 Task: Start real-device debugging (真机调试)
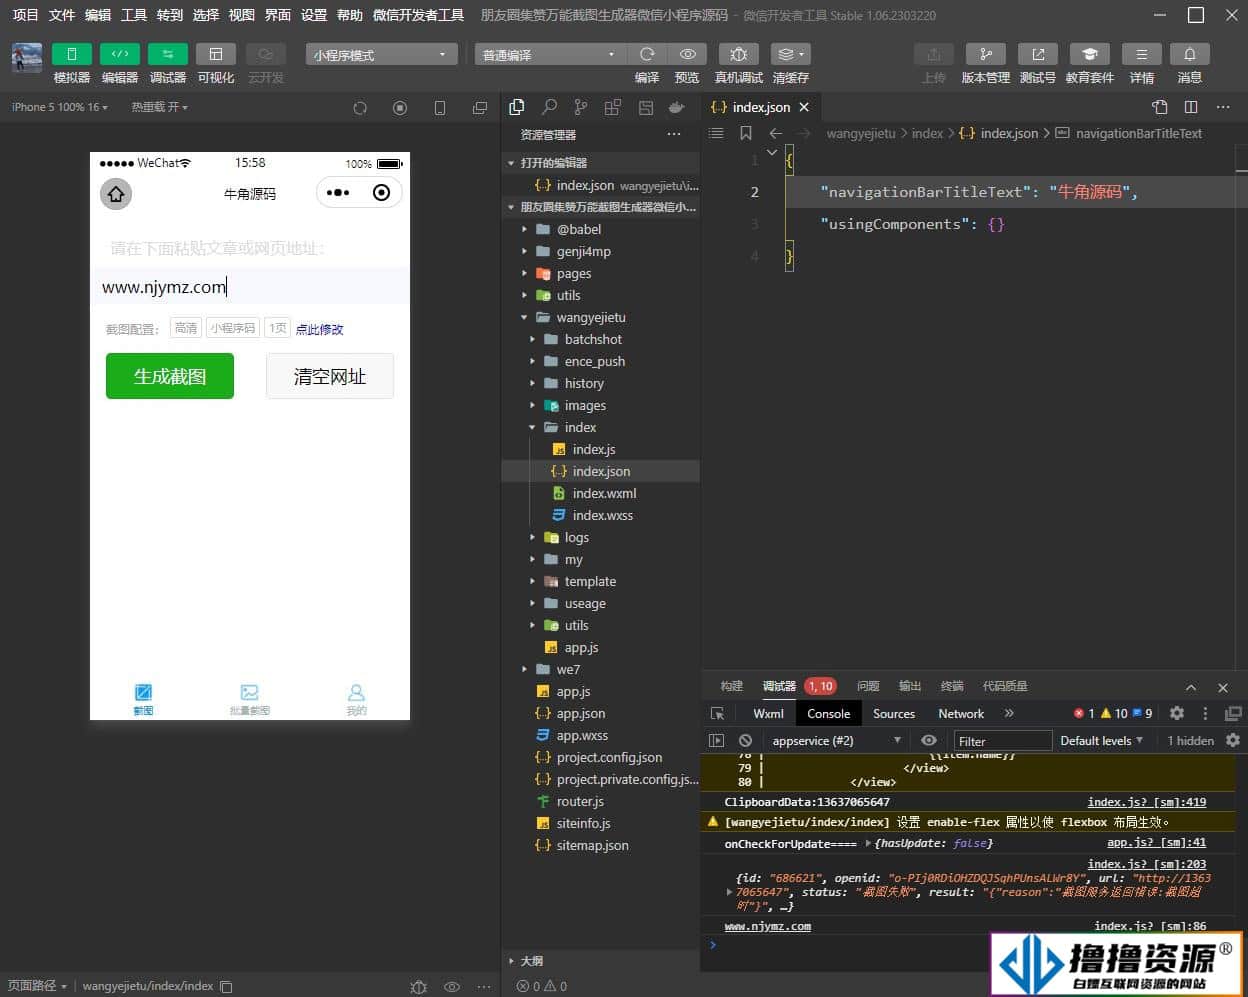point(739,54)
